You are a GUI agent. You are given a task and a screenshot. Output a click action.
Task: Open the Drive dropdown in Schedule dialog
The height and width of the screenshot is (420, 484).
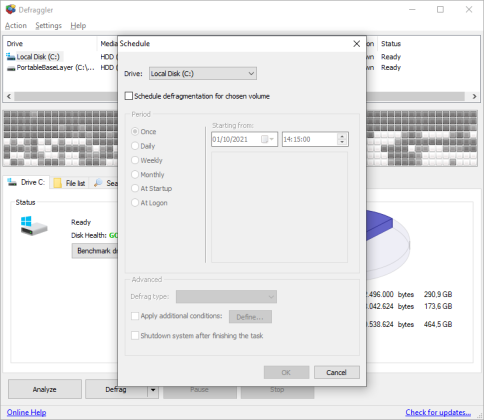203,73
